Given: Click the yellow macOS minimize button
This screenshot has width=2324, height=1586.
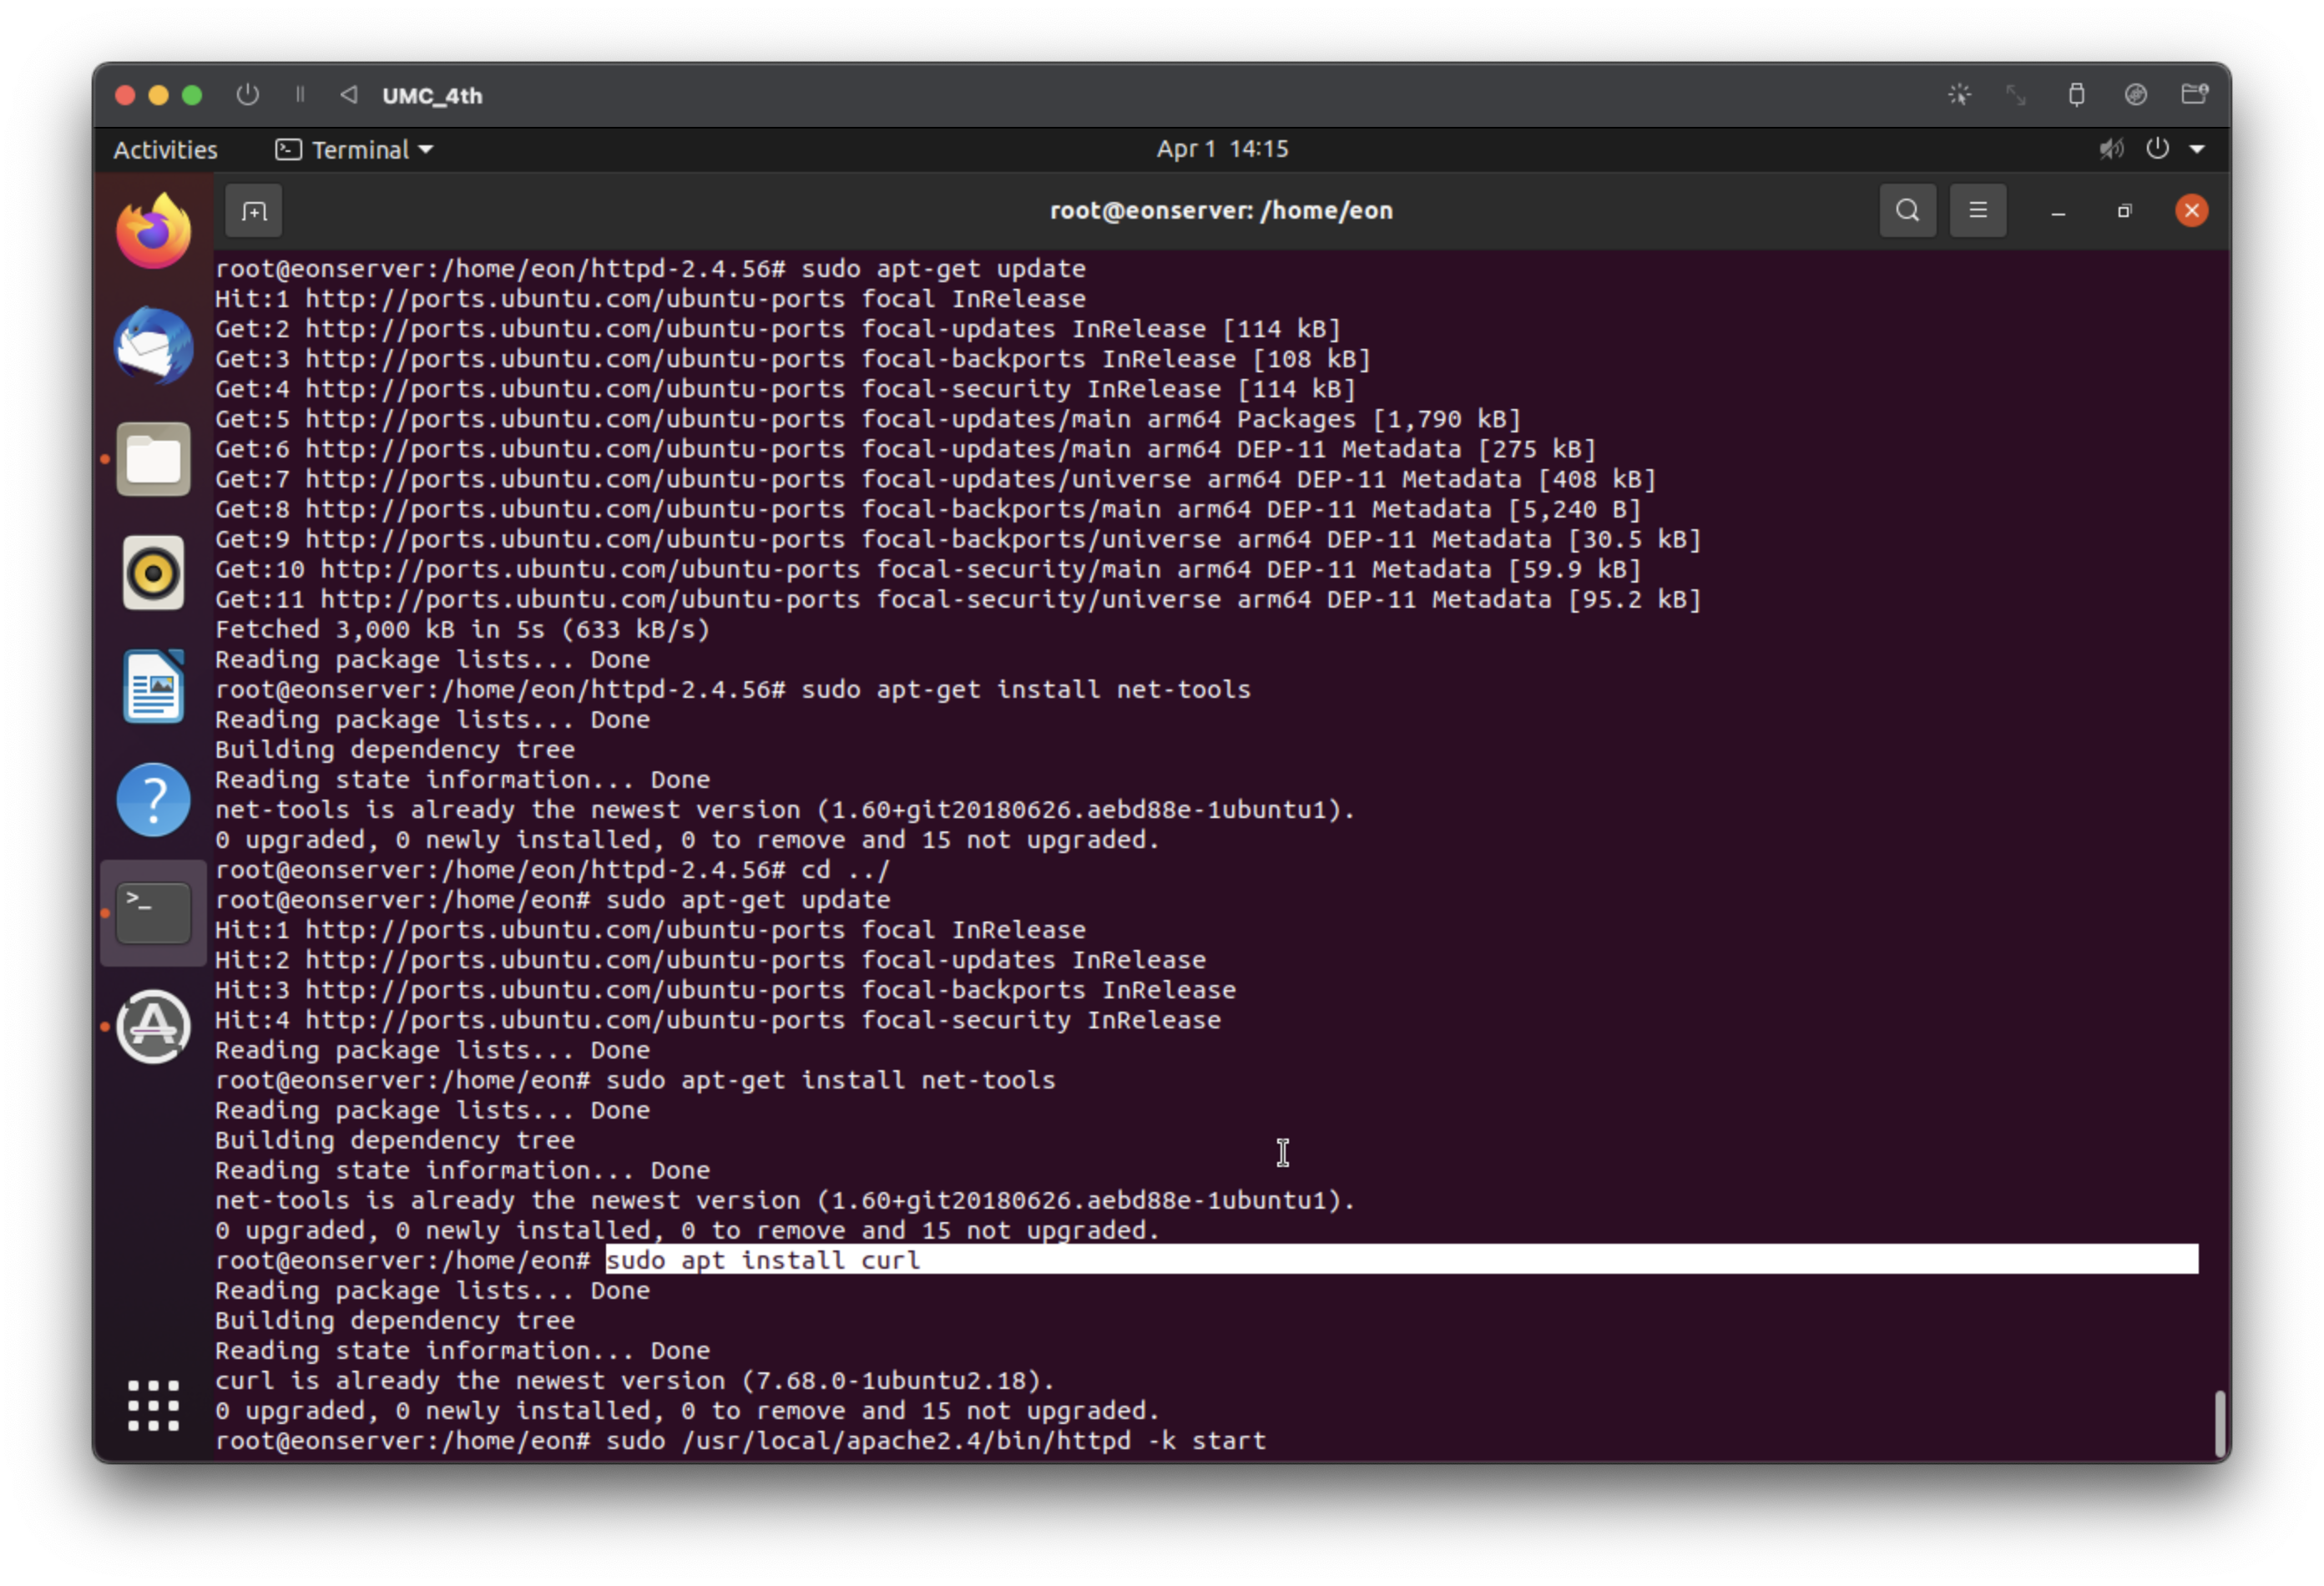Looking at the screenshot, I should click(158, 95).
